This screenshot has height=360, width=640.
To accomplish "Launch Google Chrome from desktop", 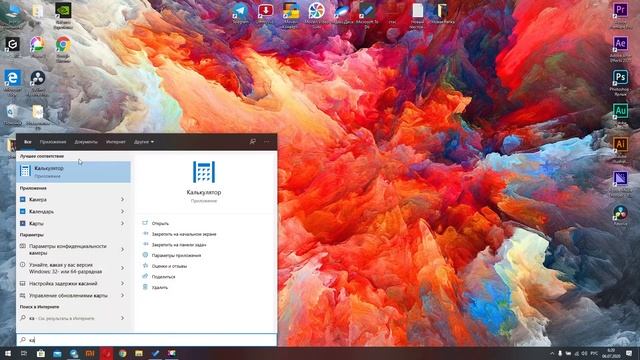I will click(x=63, y=44).
